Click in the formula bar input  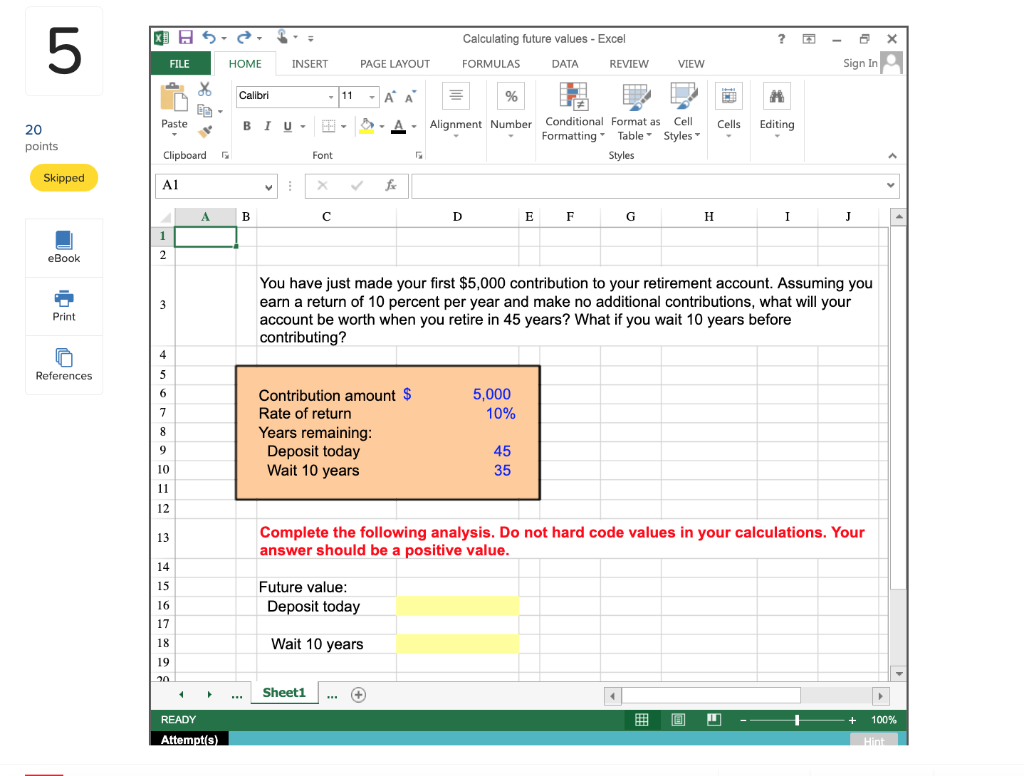(647, 186)
